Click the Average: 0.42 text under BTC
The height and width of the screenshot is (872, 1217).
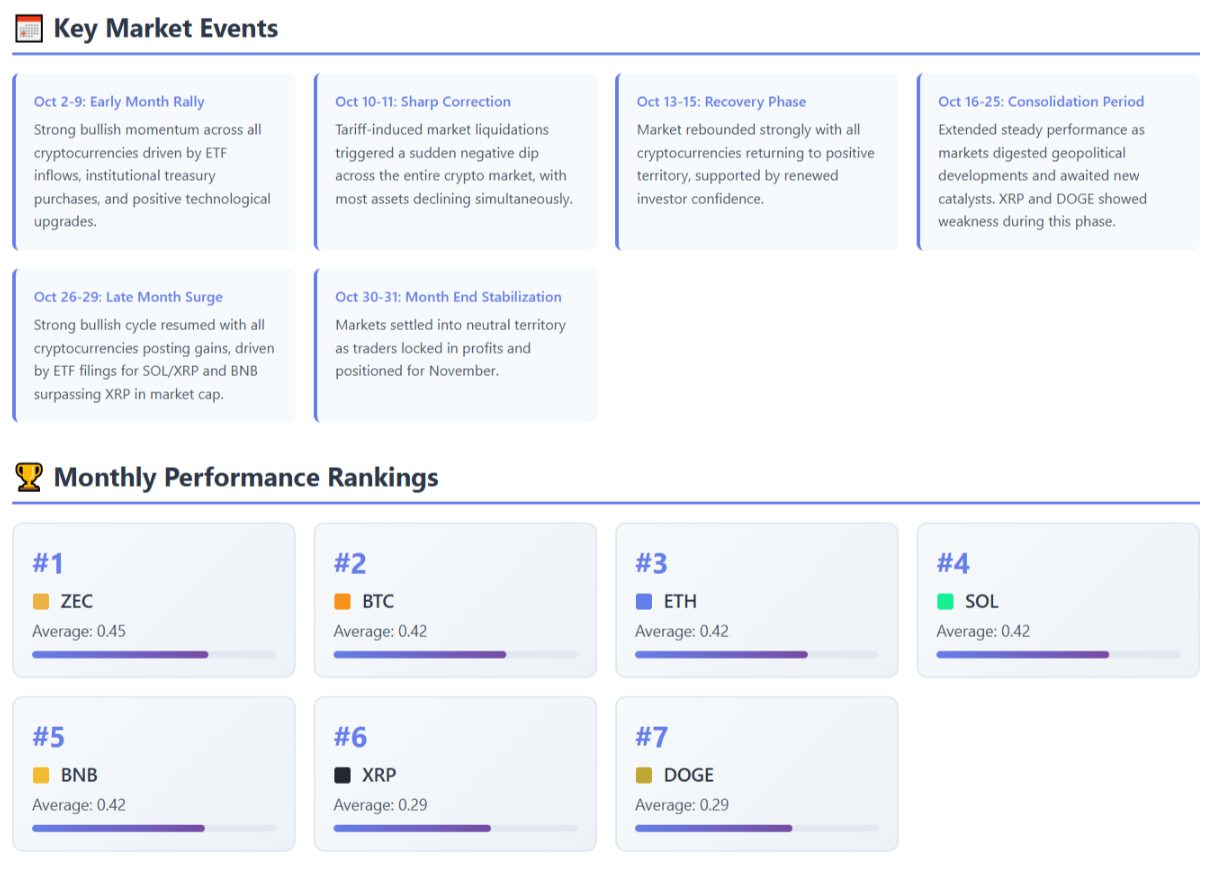click(x=380, y=632)
